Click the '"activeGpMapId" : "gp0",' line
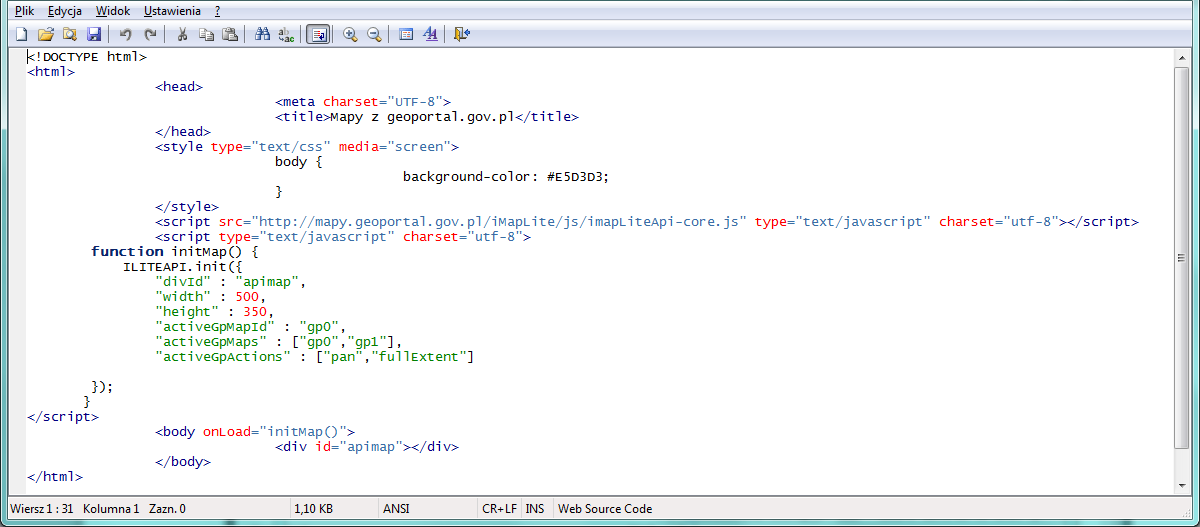Image resolution: width=1200 pixels, height=527 pixels. (x=251, y=327)
